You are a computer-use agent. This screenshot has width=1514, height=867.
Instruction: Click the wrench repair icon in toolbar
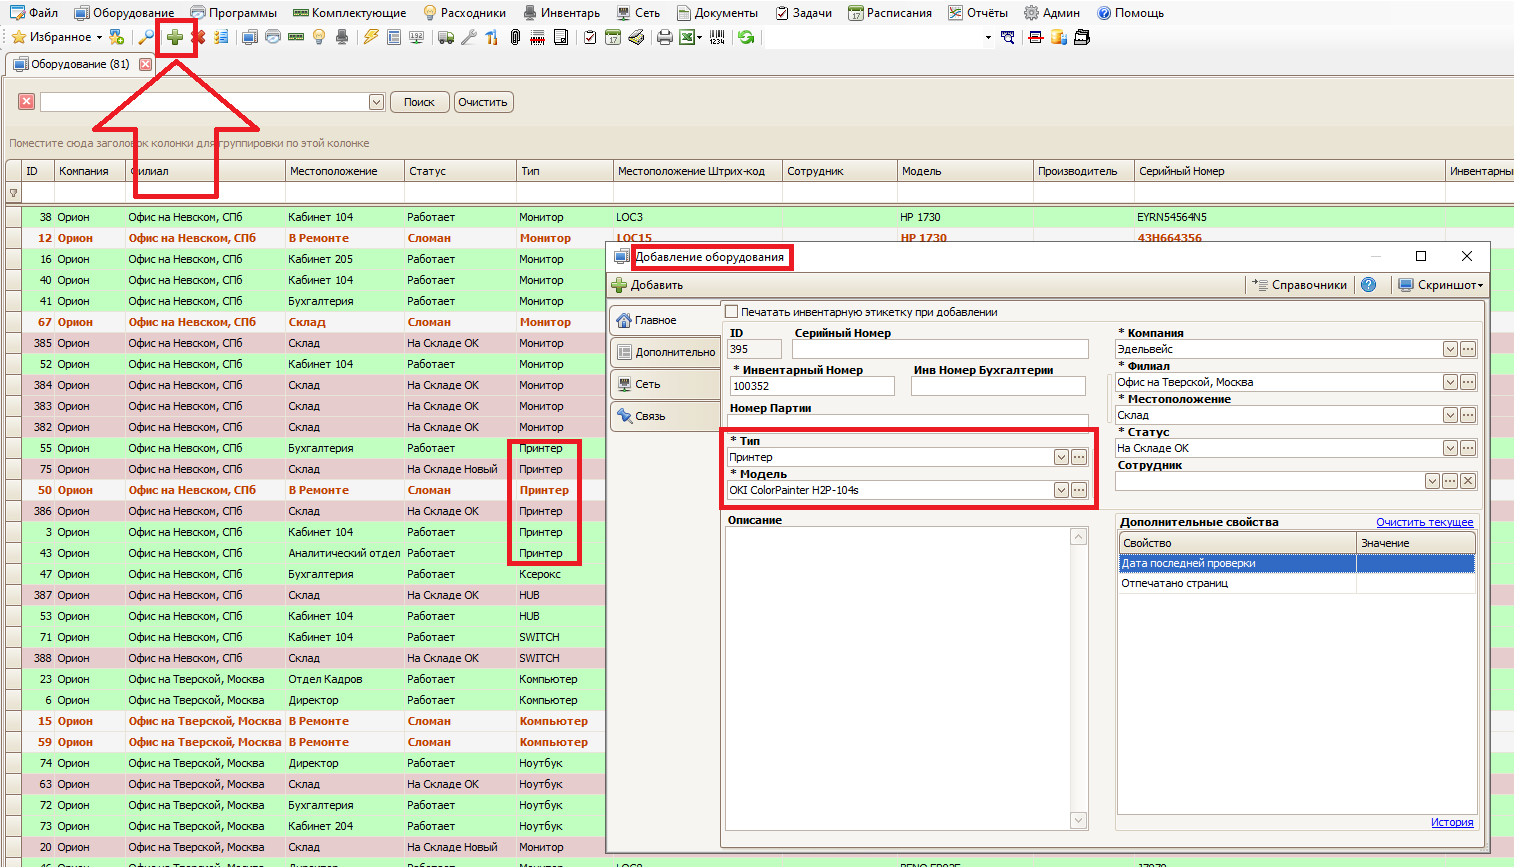[468, 37]
